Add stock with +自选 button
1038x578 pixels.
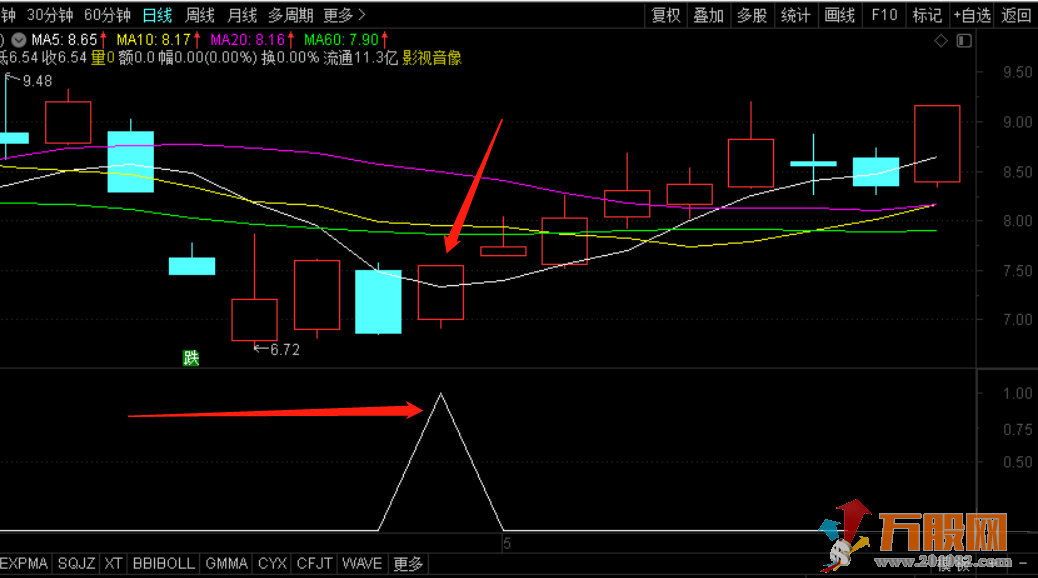(x=972, y=15)
